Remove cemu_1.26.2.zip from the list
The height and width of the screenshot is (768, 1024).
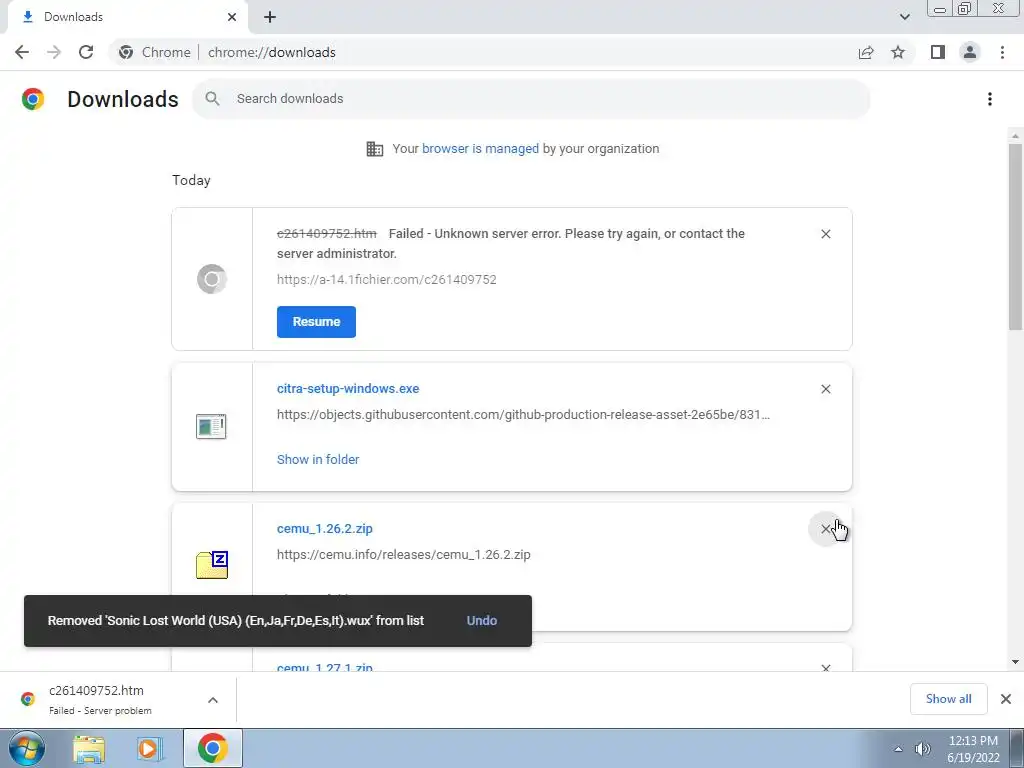[x=825, y=529]
